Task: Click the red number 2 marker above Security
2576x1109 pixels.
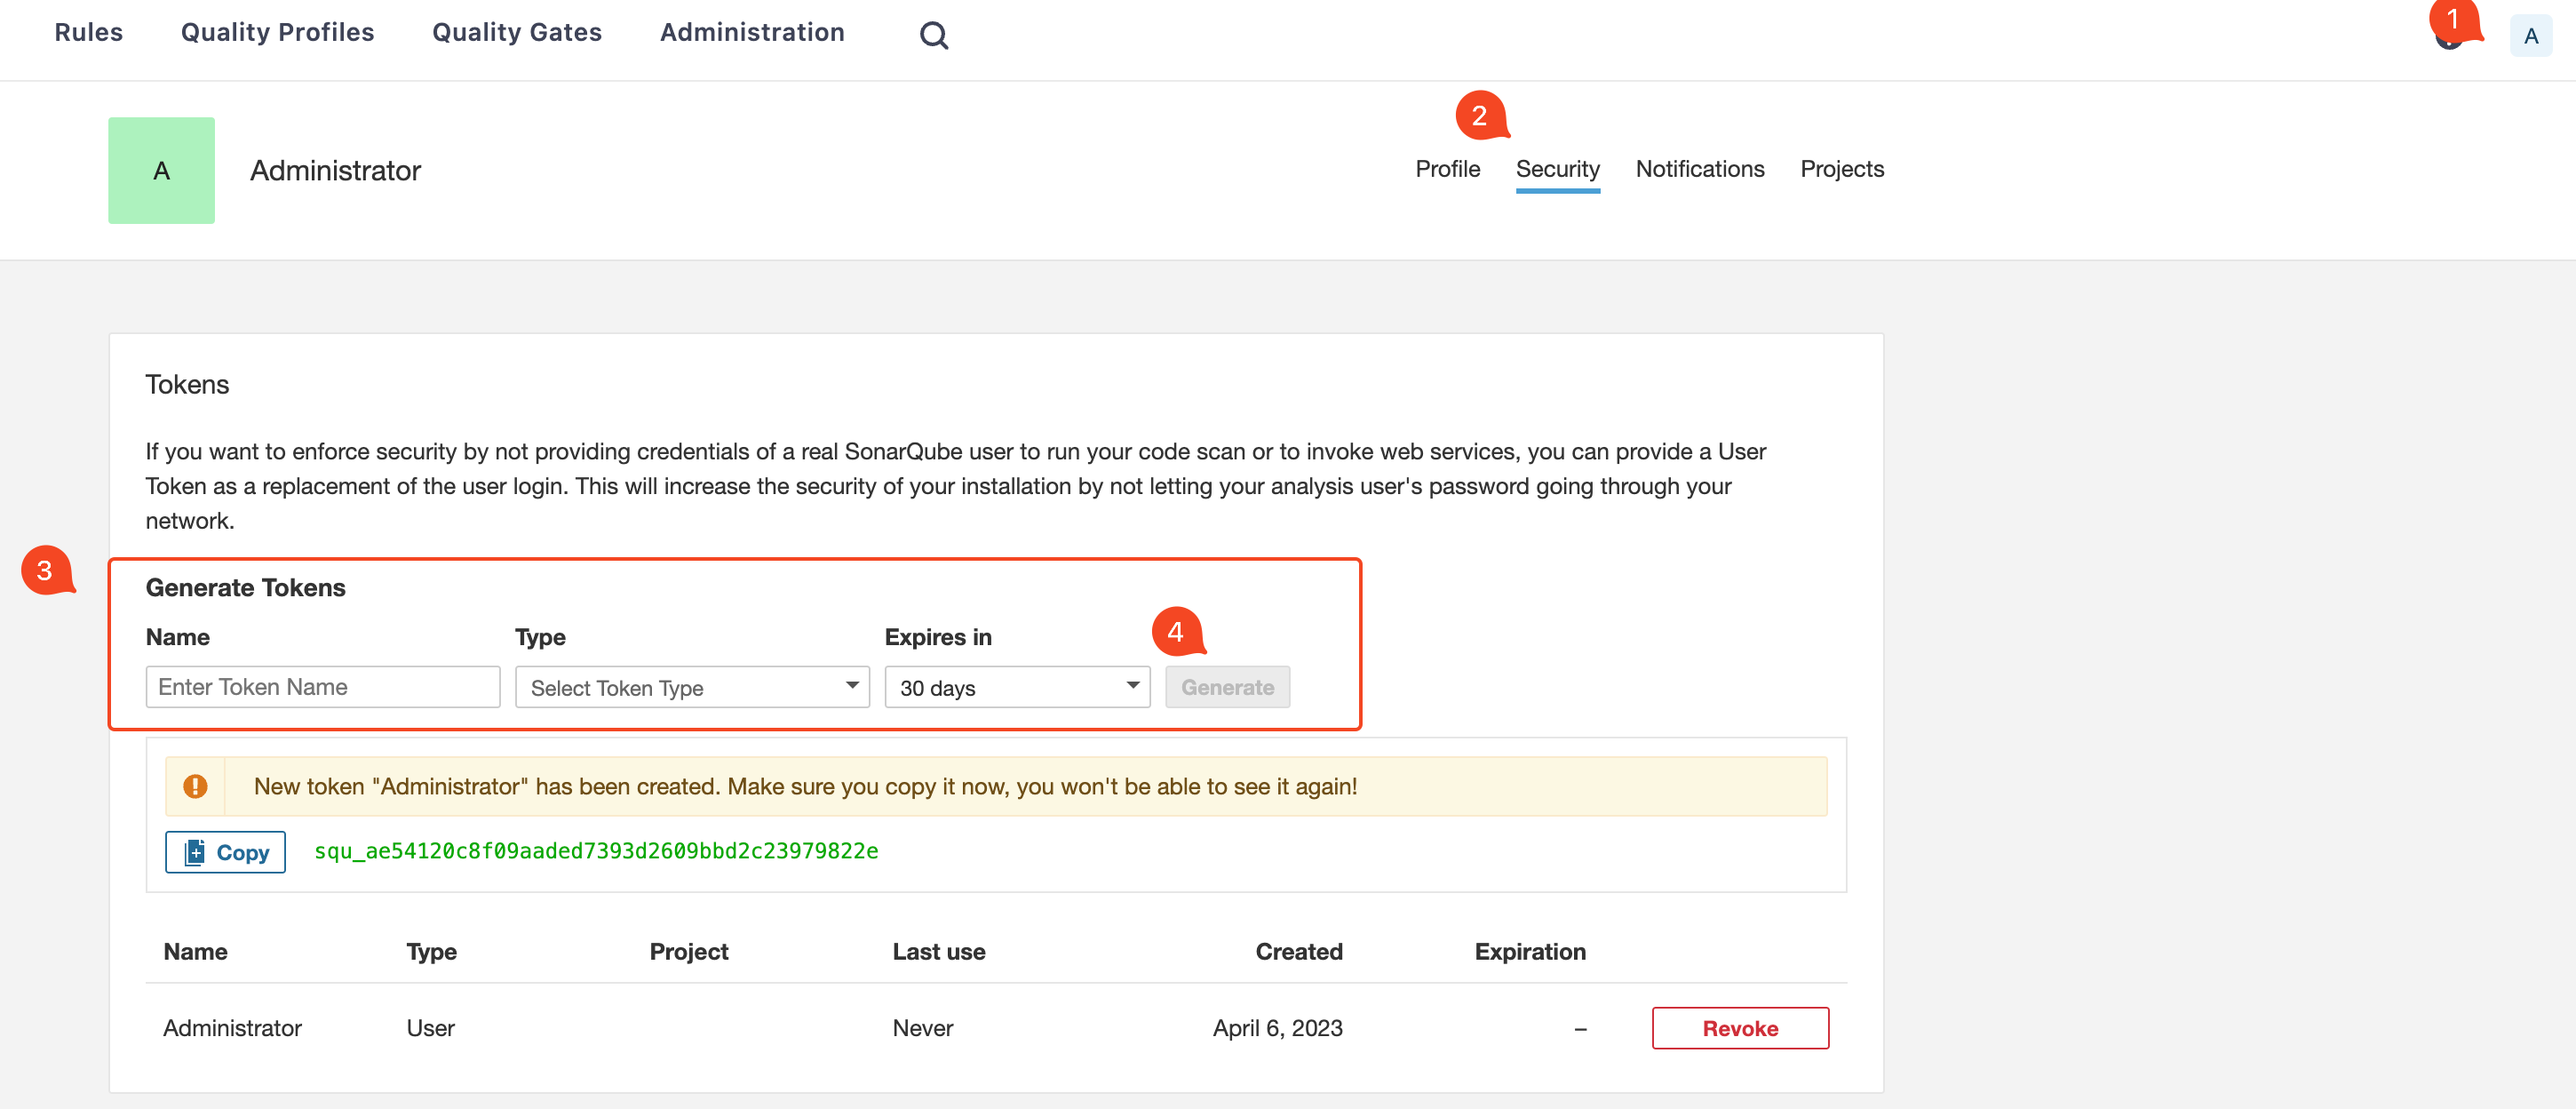Action: point(1479,116)
